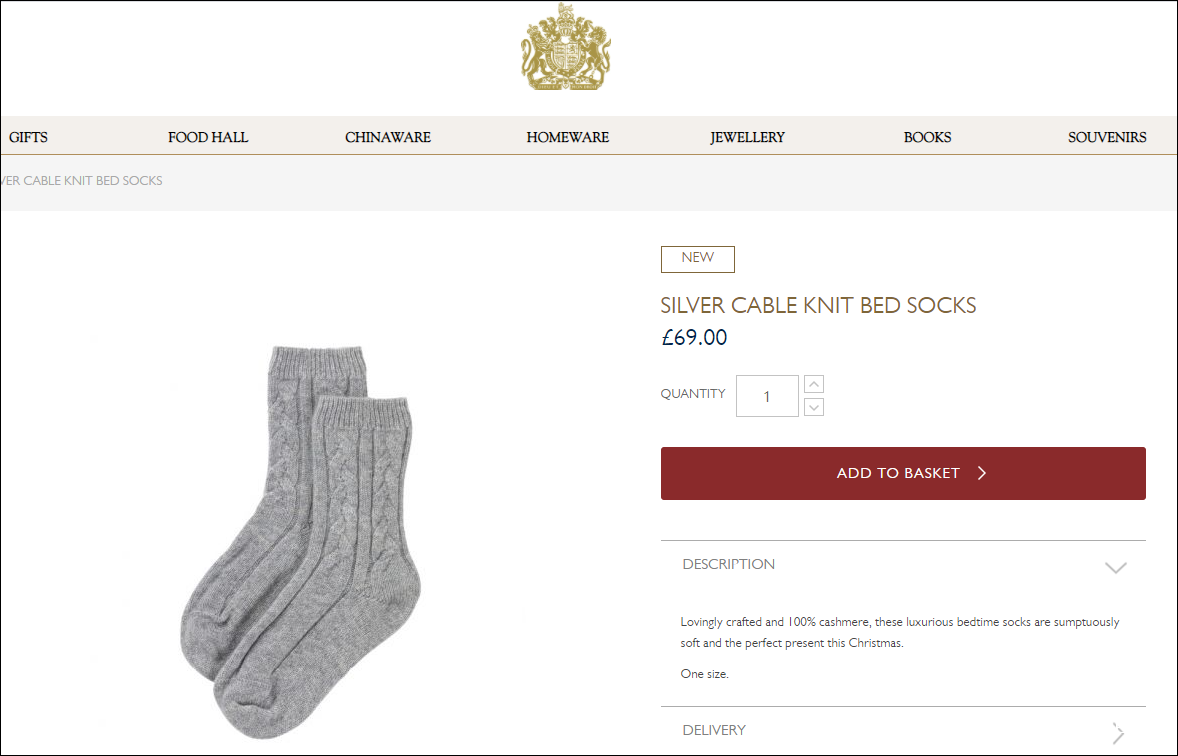Add the socks to basket

tap(903, 473)
